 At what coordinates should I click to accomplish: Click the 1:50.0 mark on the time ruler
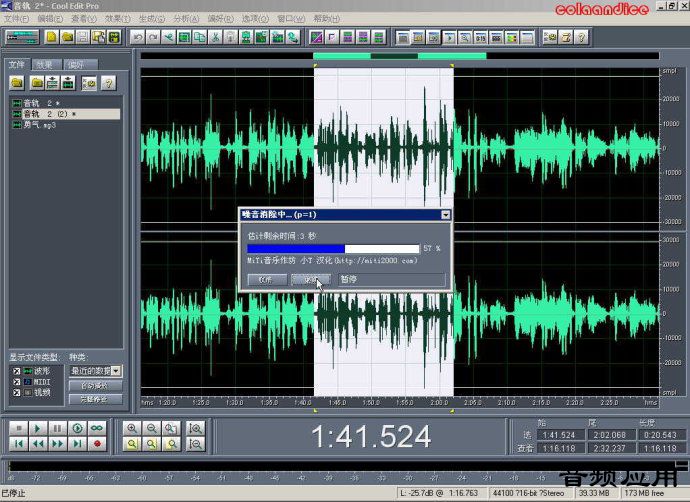[x=371, y=403]
